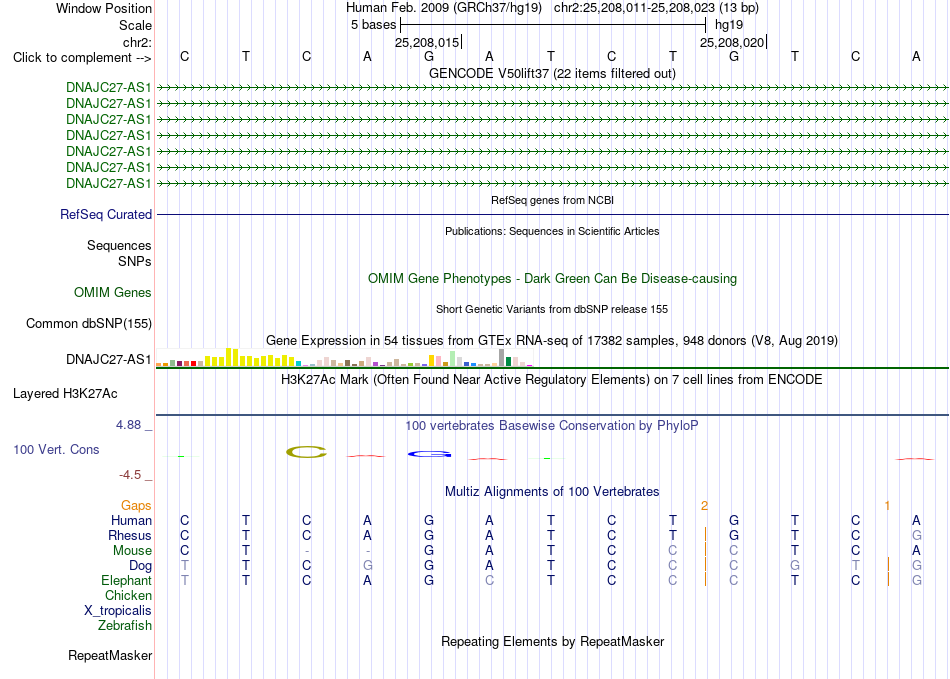Click the Gaps row label

(136, 505)
